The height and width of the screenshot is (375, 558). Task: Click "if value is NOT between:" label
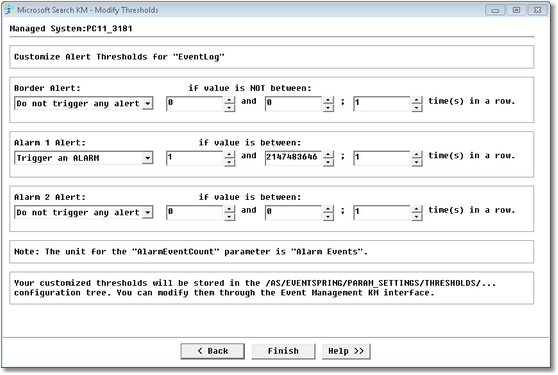coord(250,88)
